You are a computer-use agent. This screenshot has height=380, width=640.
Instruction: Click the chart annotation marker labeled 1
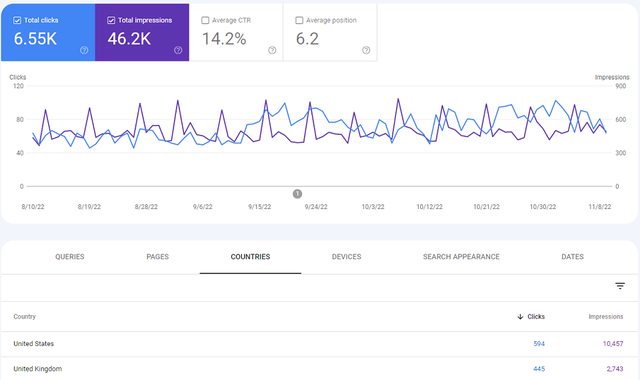tap(297, 193)
